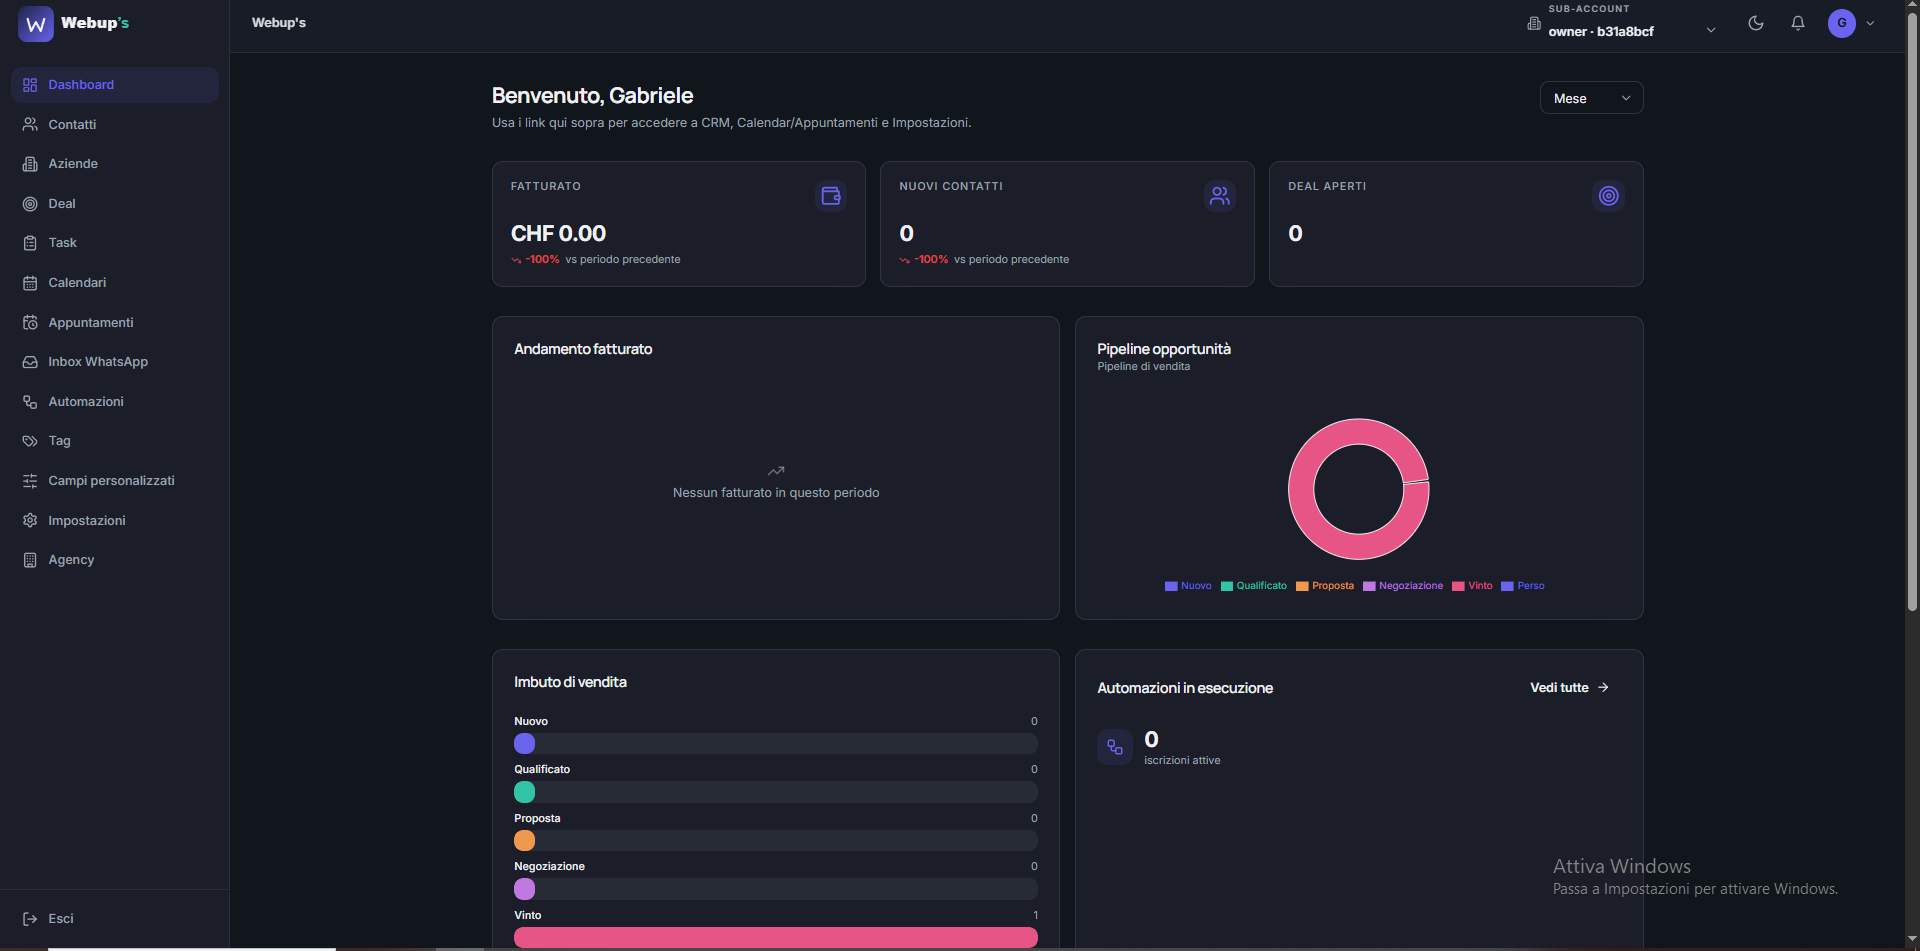Click the Impostazioni gear icon
The height and width of the screenshot is (951, 1920).
click(x=30, y=520)
